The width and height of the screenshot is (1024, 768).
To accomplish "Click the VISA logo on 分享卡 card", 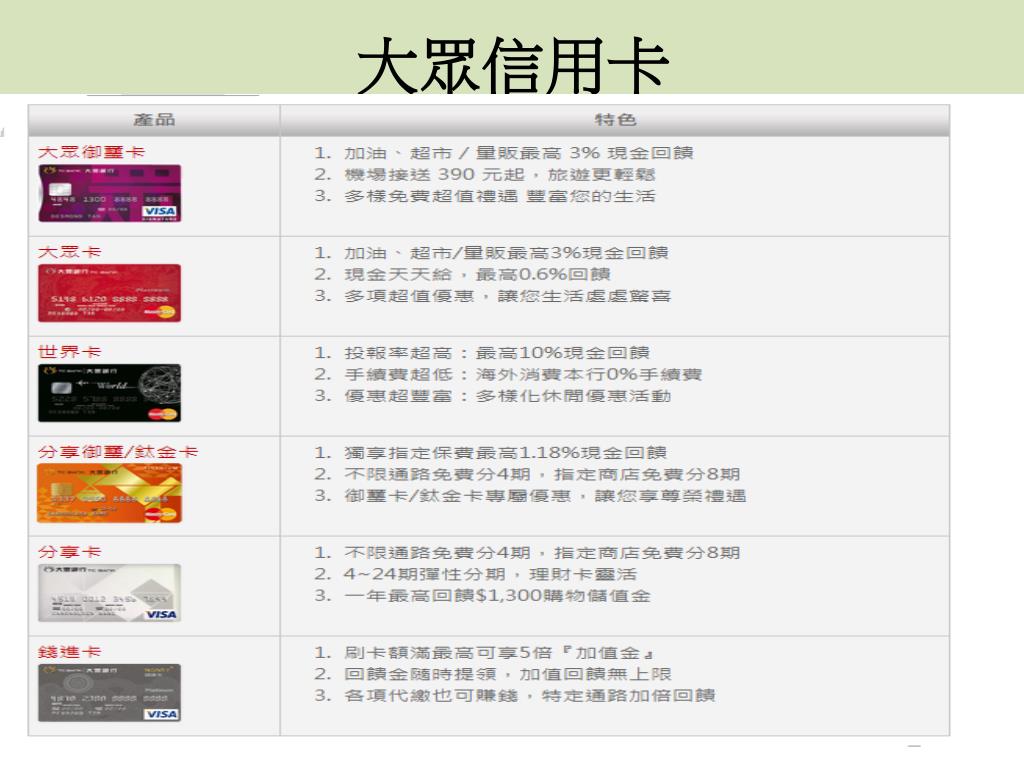I will point(161,614).
